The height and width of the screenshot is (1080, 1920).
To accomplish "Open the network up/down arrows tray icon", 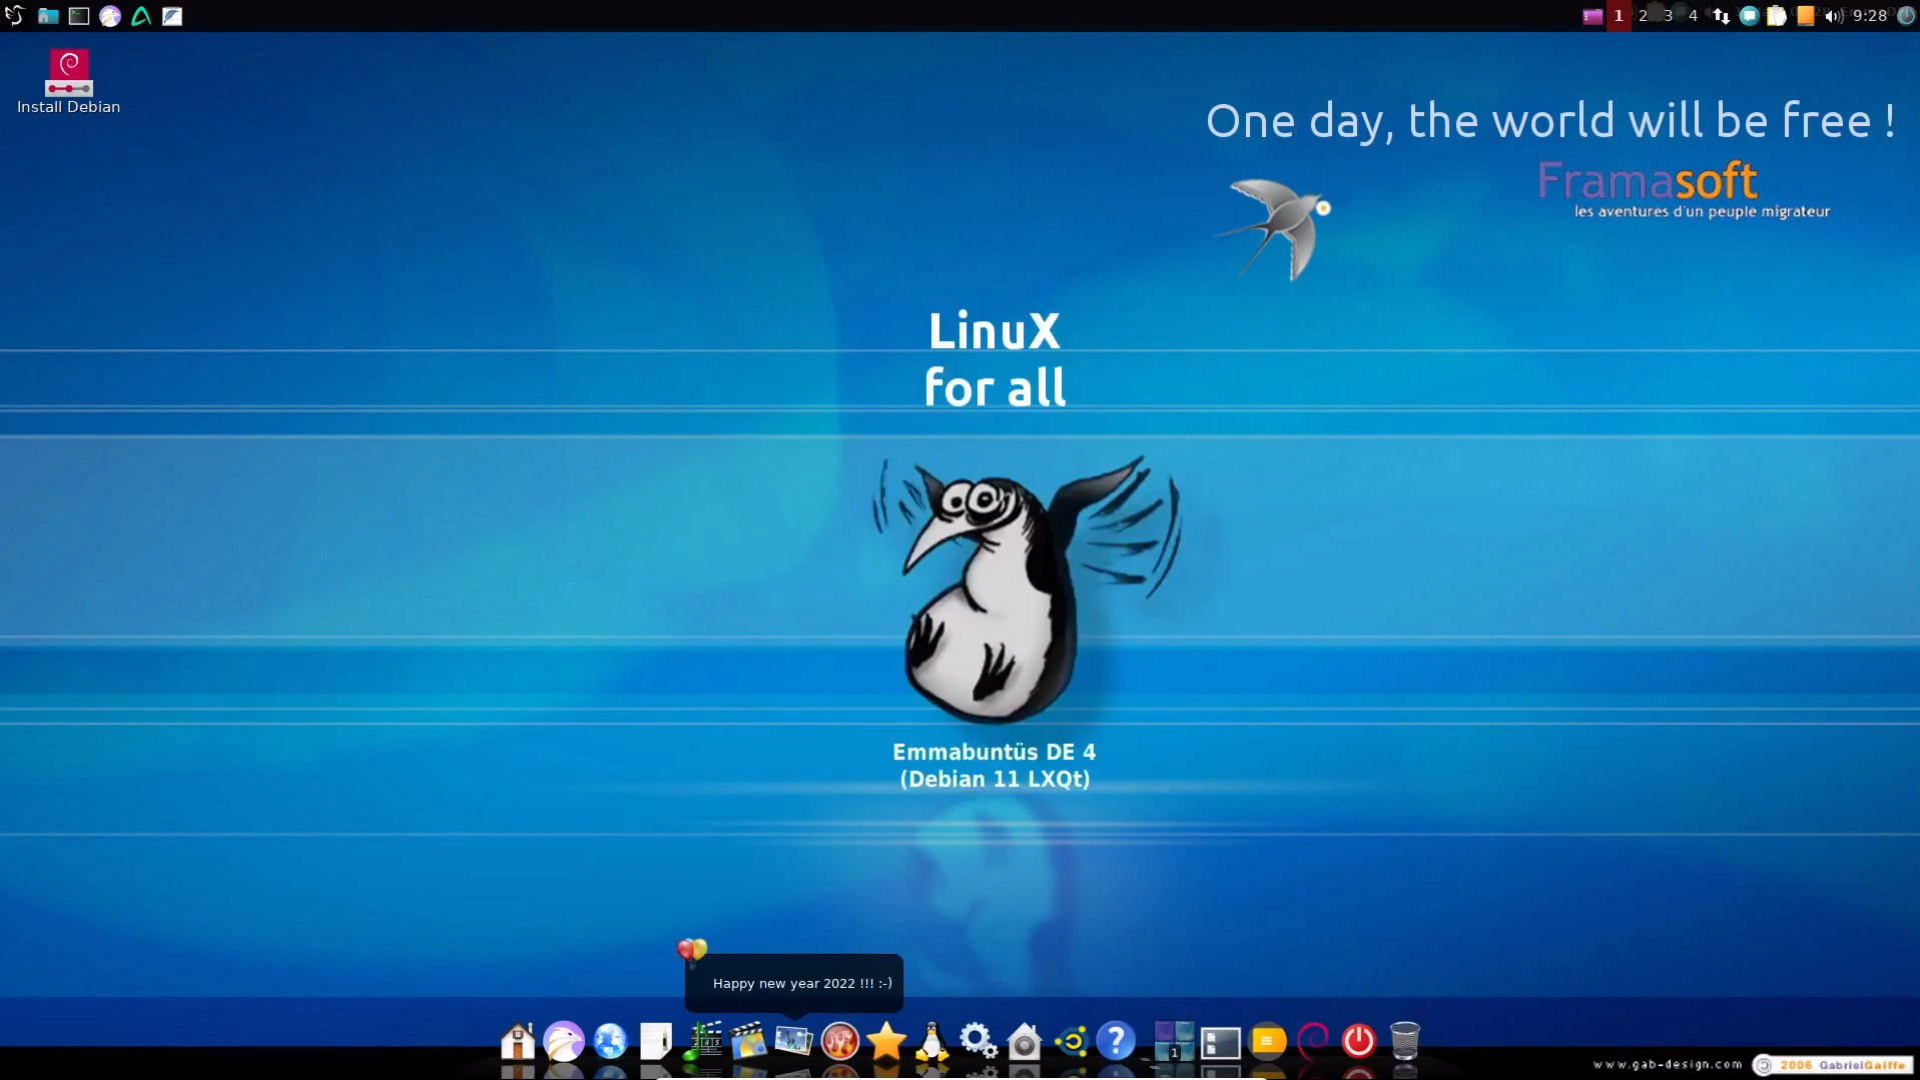I will (1721, 16).
